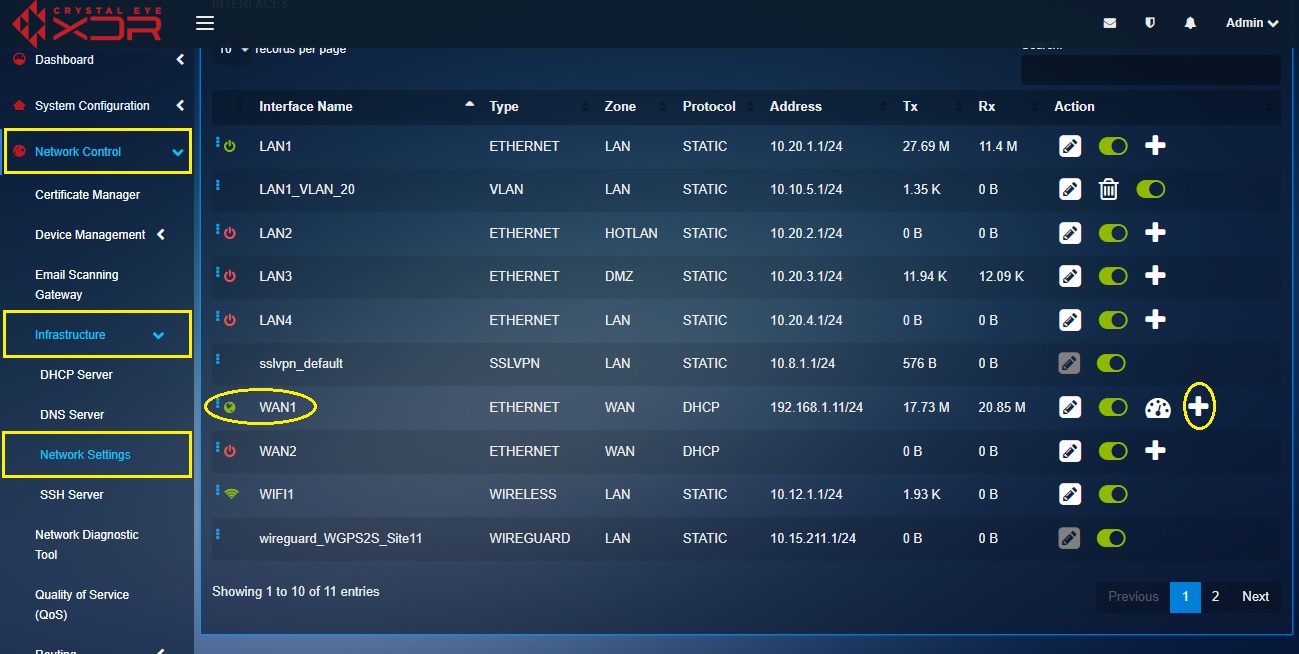Click the WAN1 globe status icon
Screen dimensions: 1299x654
pos(230,407)
